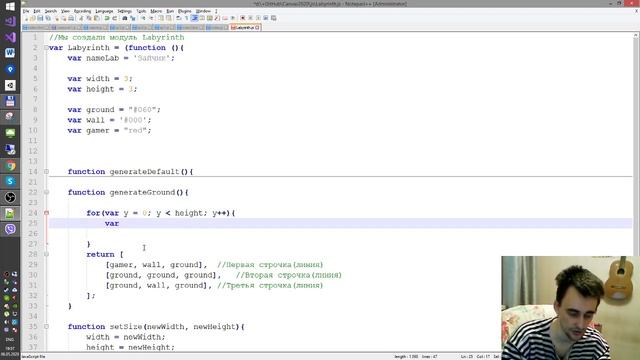Viewport: 640px width, 360px height.
Task: Toggle synchronized horizontal scrolling
Action: (x=169, y=18)
